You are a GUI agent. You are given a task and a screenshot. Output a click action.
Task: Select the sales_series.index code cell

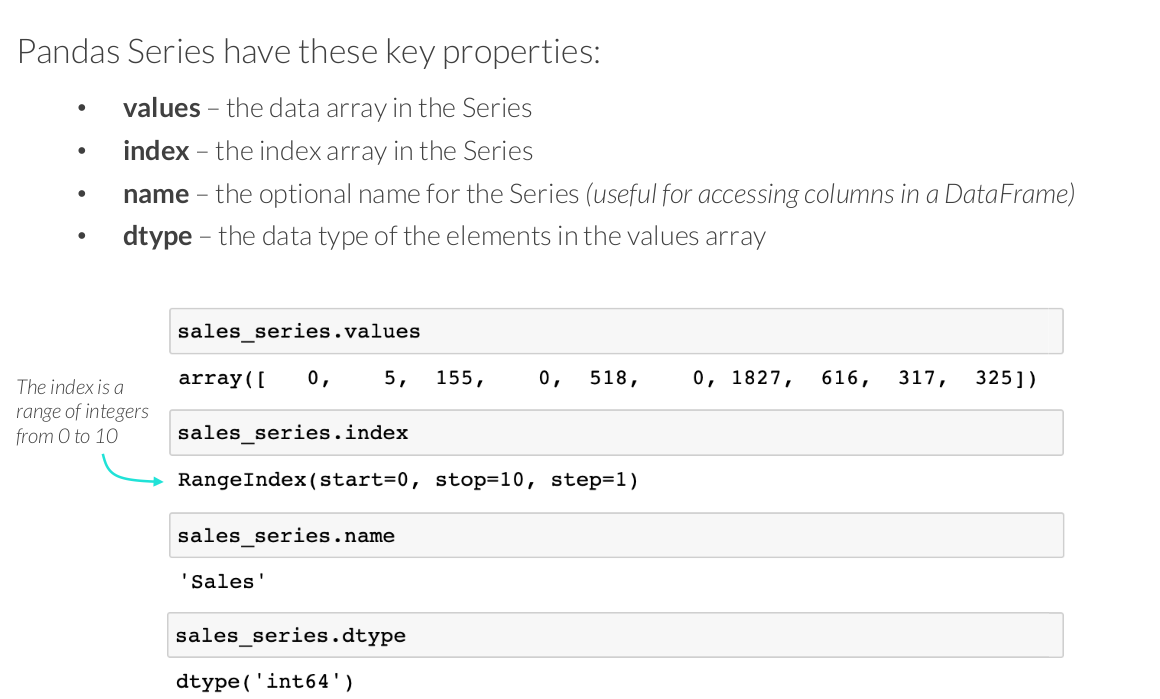pyautogui.click(x=615, y=433)
